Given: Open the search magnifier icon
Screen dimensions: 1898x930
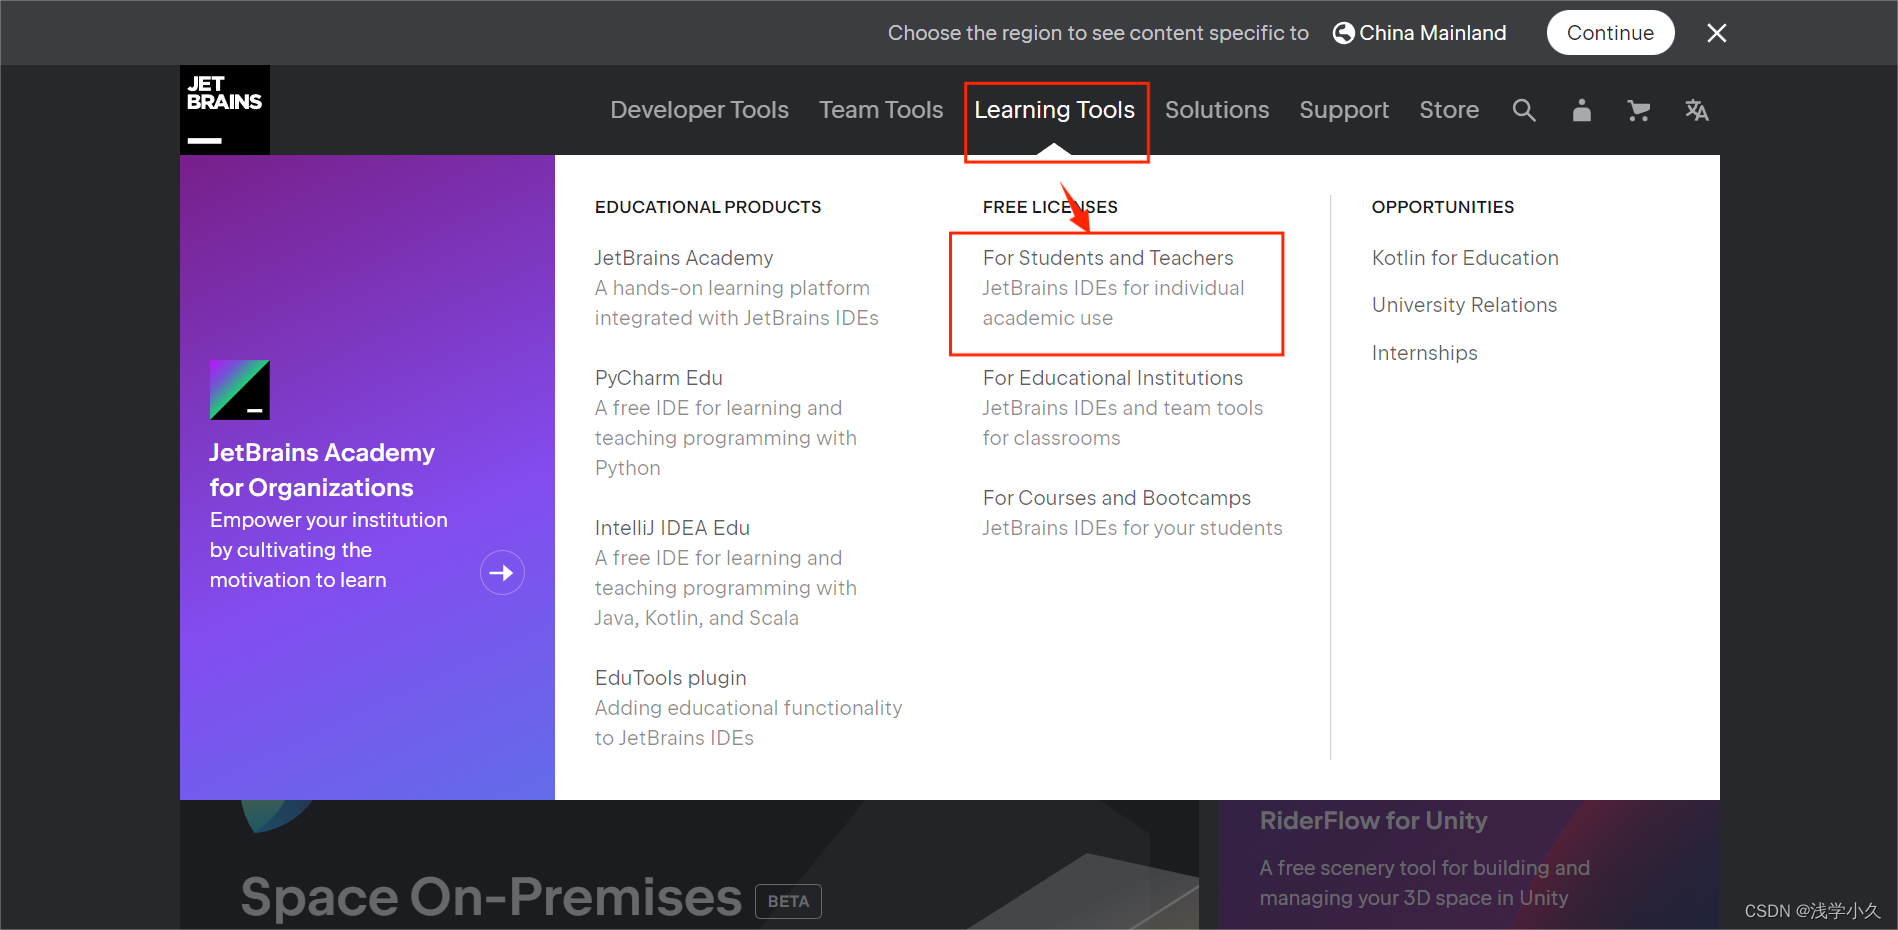Looking at the screenshot, I should 1524,110.
